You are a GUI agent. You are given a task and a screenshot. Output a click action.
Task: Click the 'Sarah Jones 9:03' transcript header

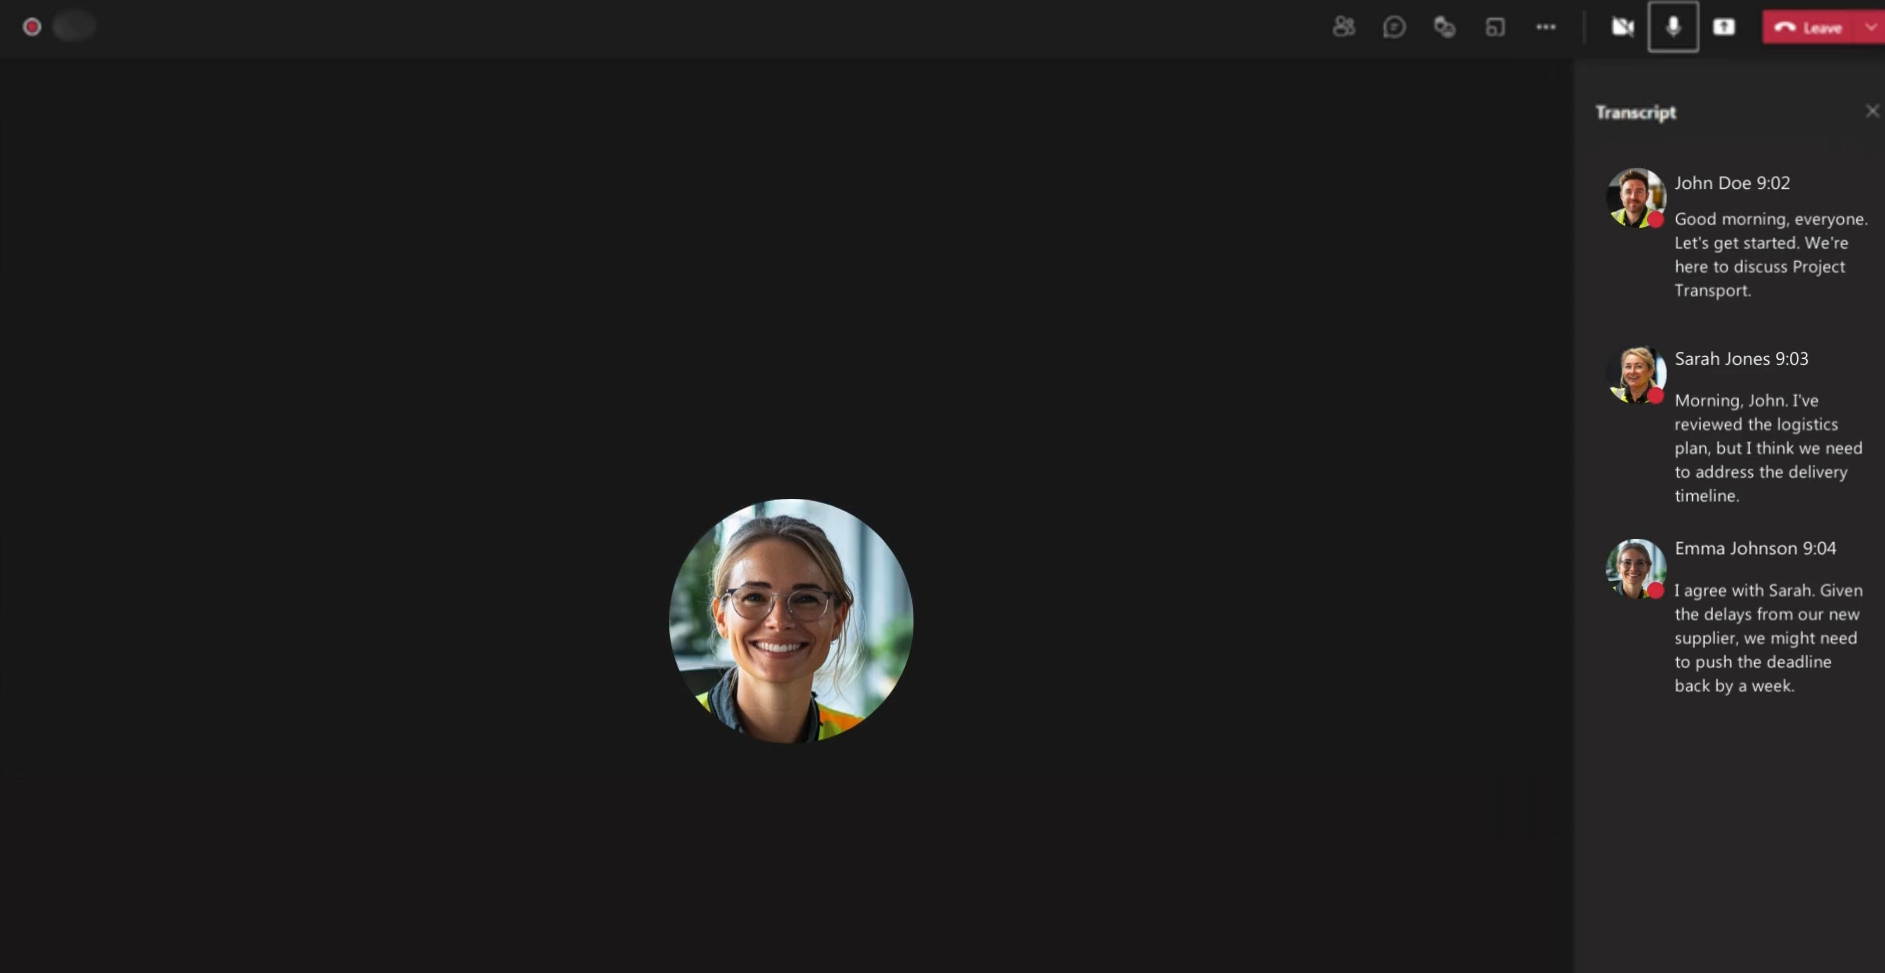1741,358
